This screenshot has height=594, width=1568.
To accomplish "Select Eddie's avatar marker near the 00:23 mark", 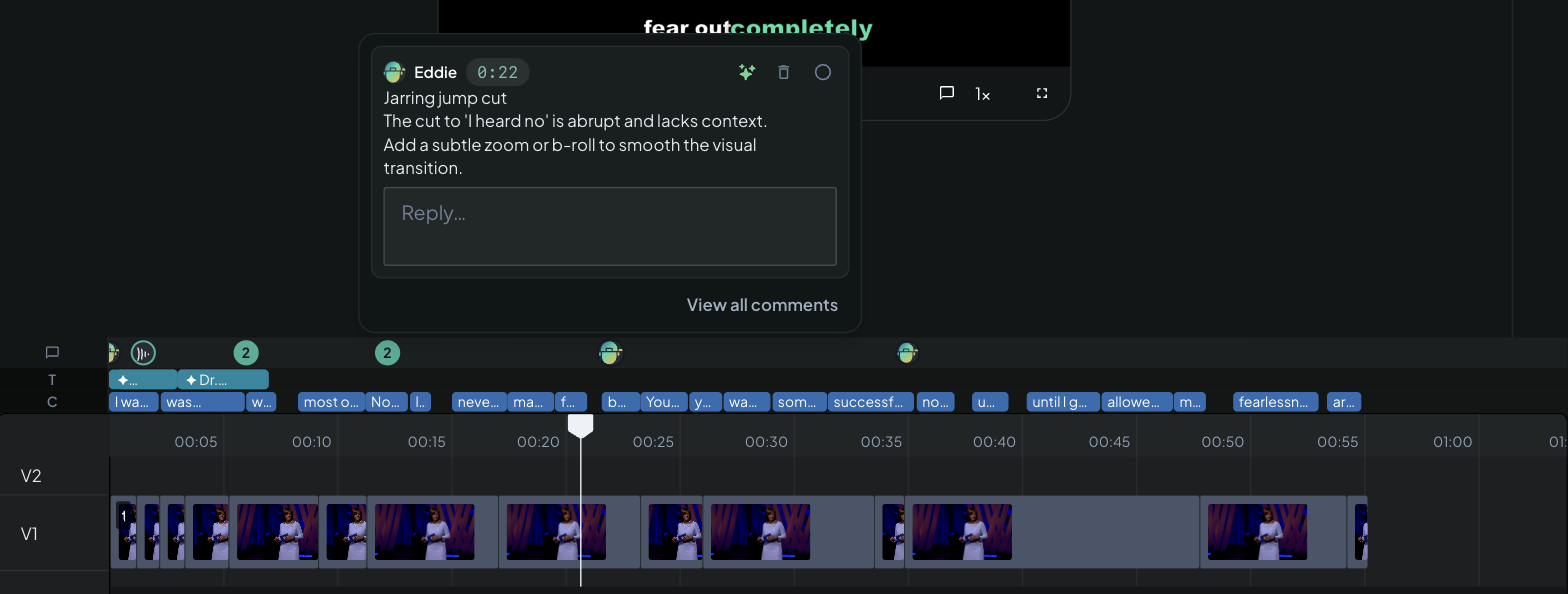I will coord(610,352).
